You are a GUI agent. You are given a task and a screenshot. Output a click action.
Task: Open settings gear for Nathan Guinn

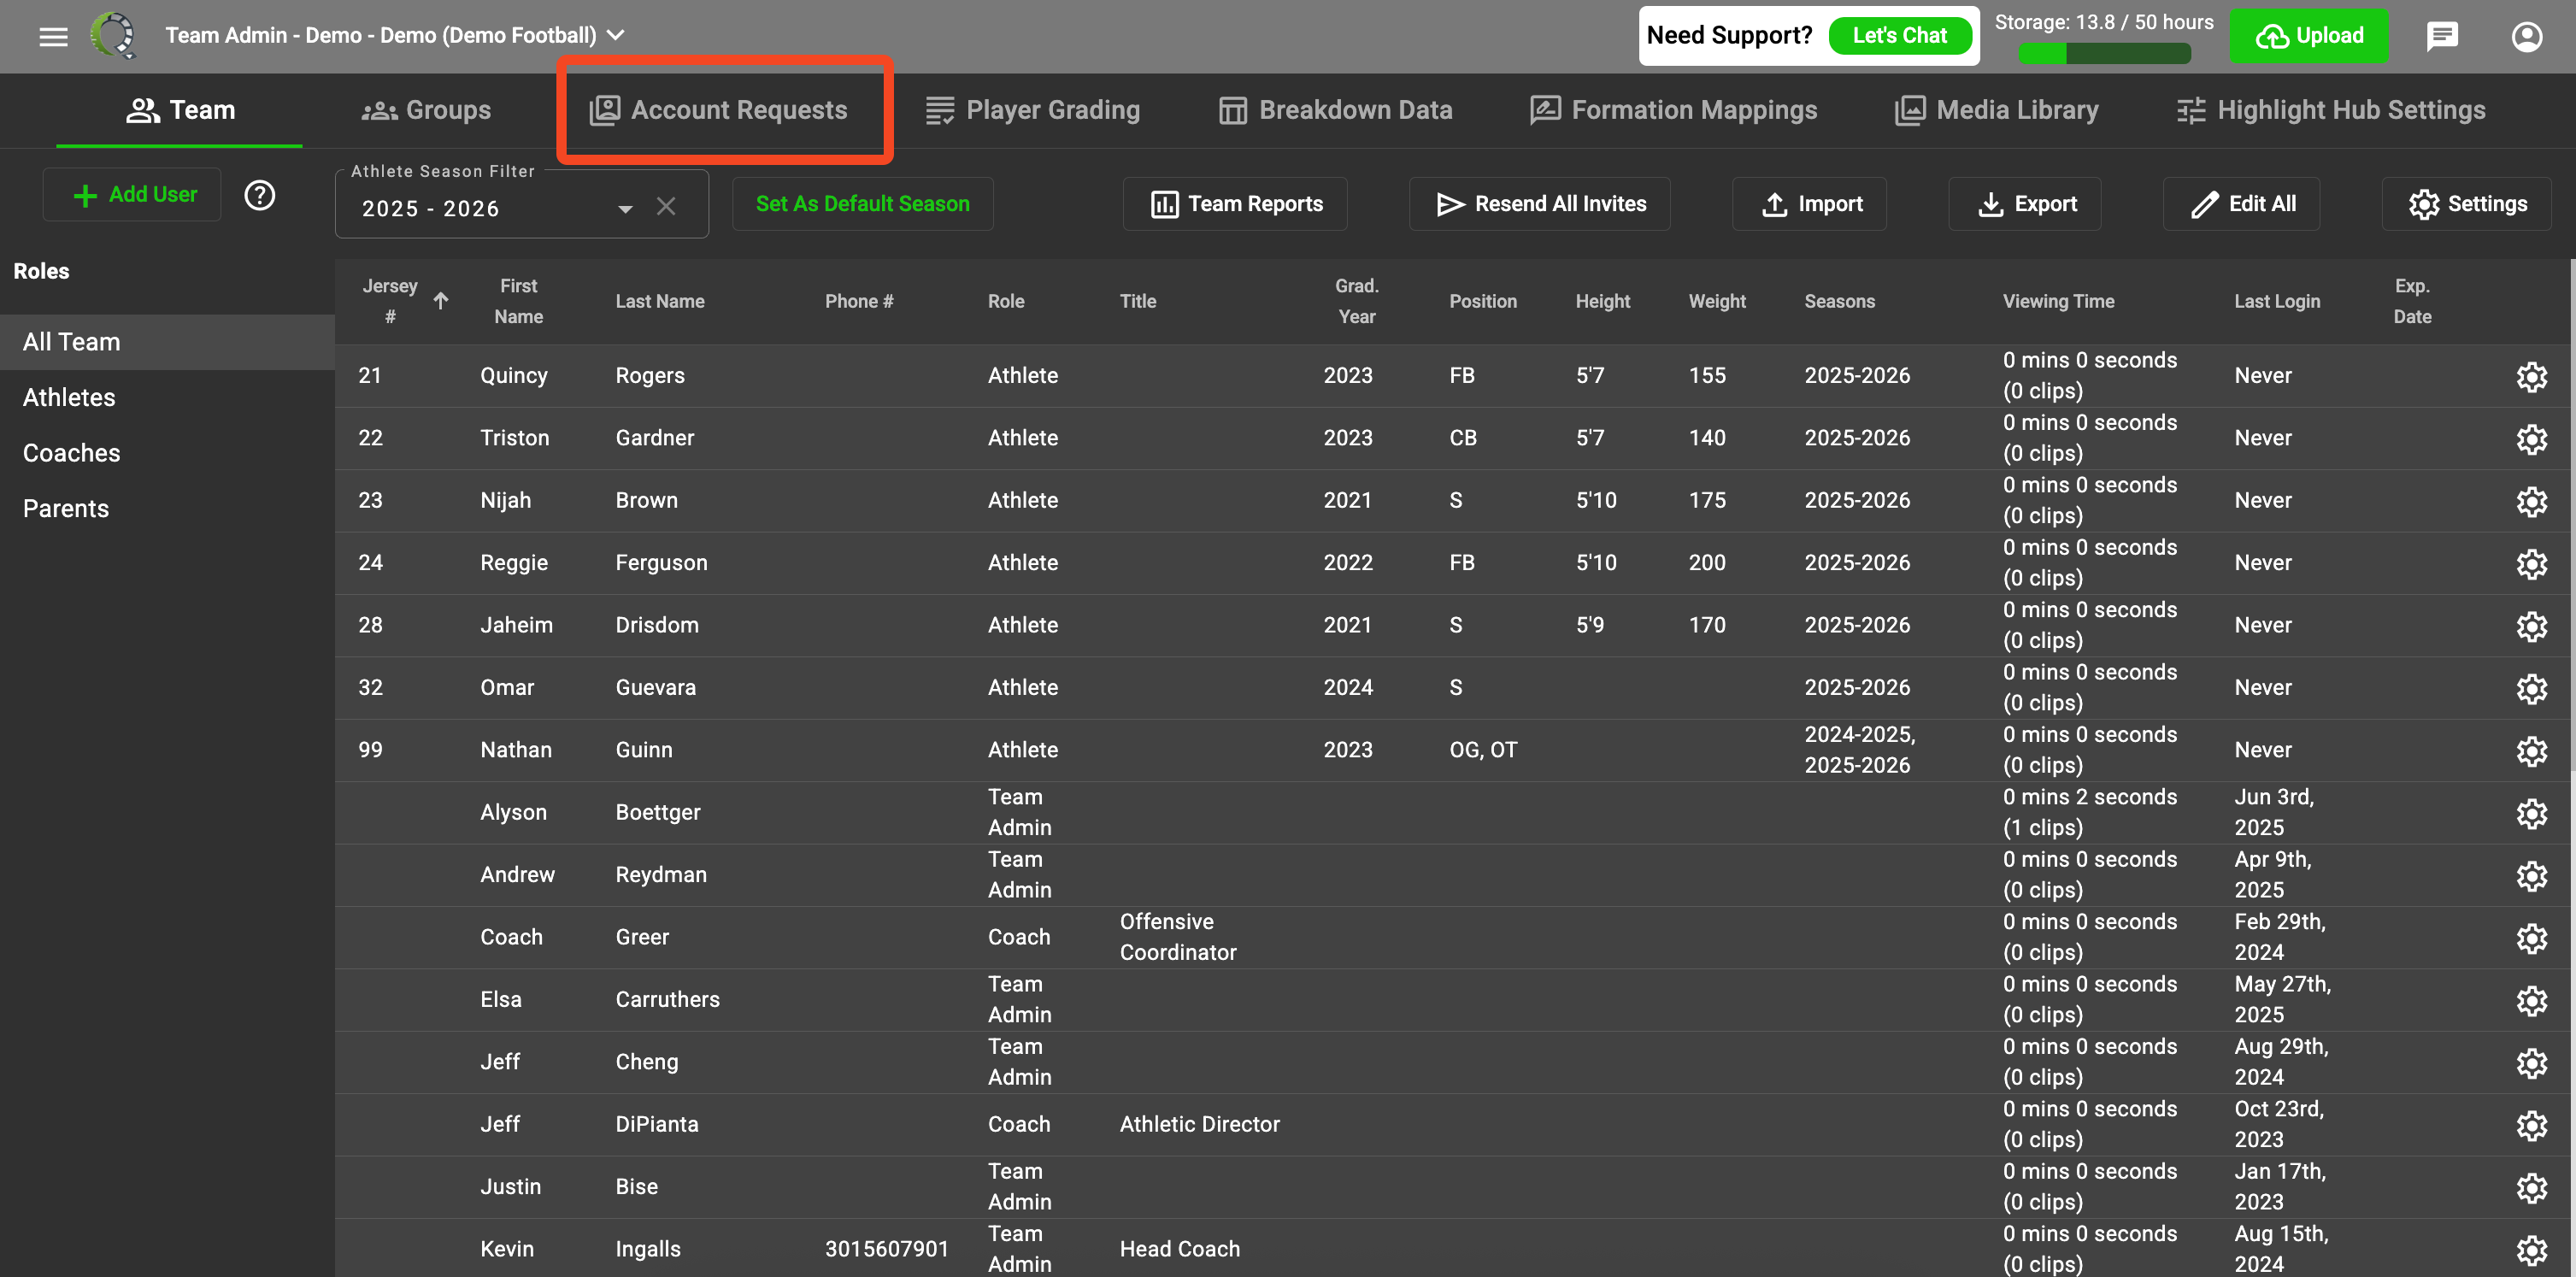[2531, 751]
